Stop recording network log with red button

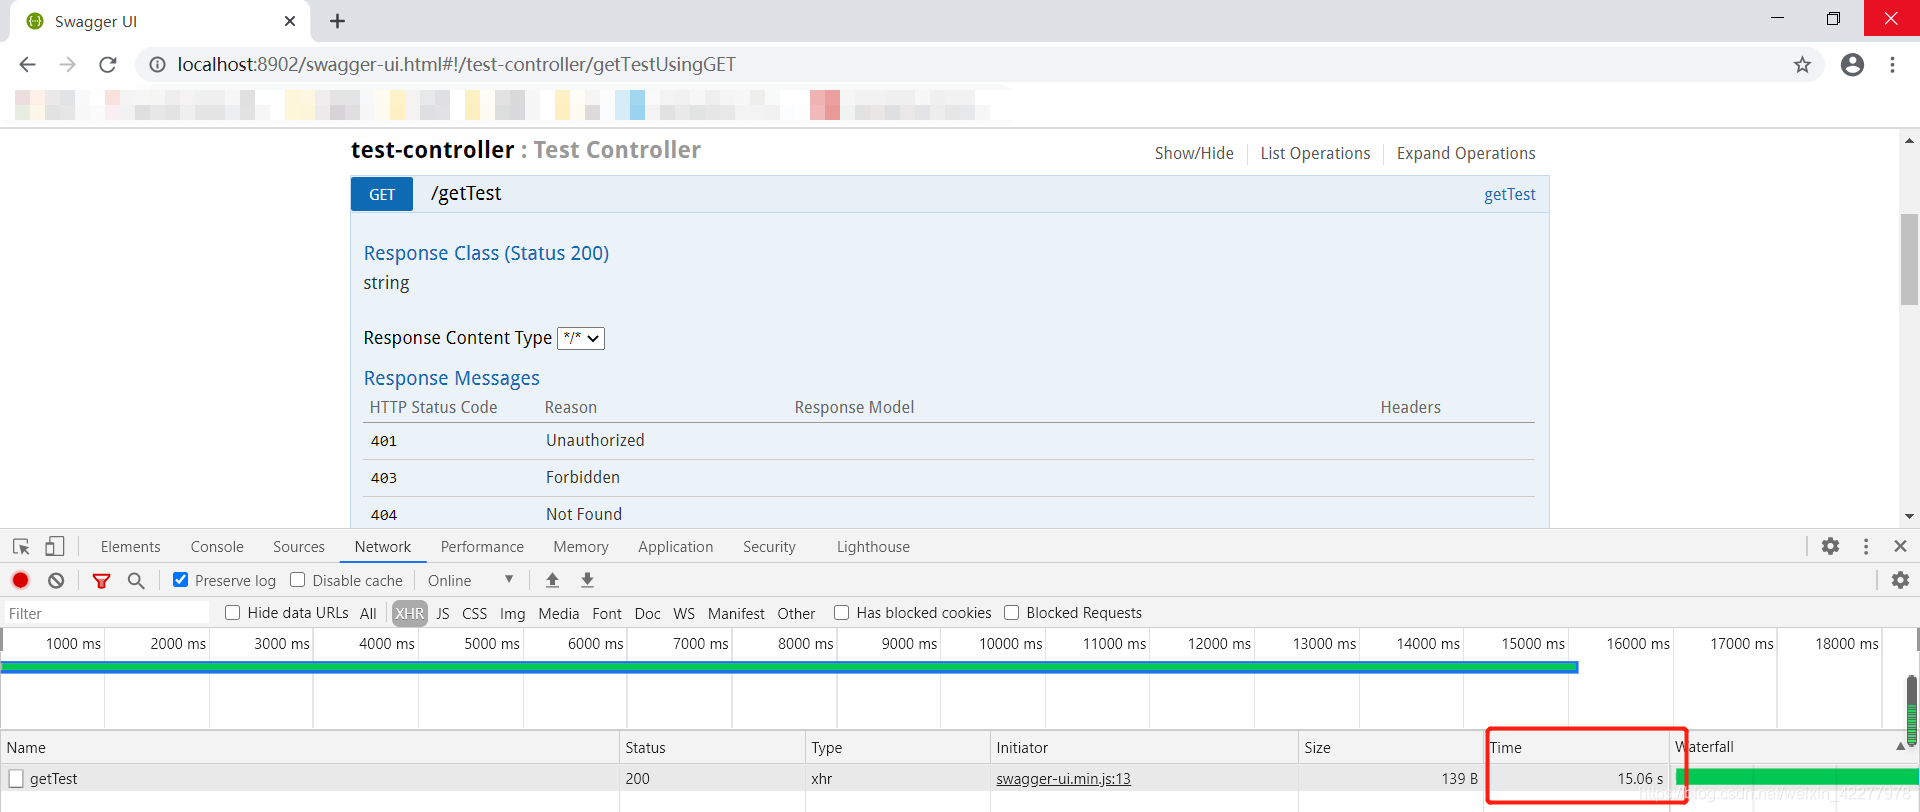coord(20,580)
